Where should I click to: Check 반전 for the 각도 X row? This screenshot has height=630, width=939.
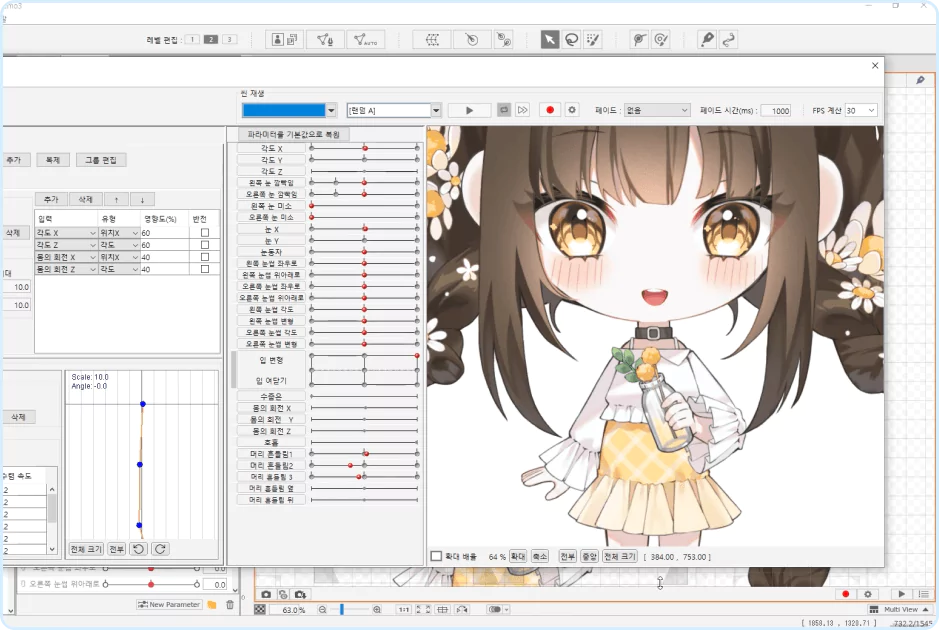[205, 232]
